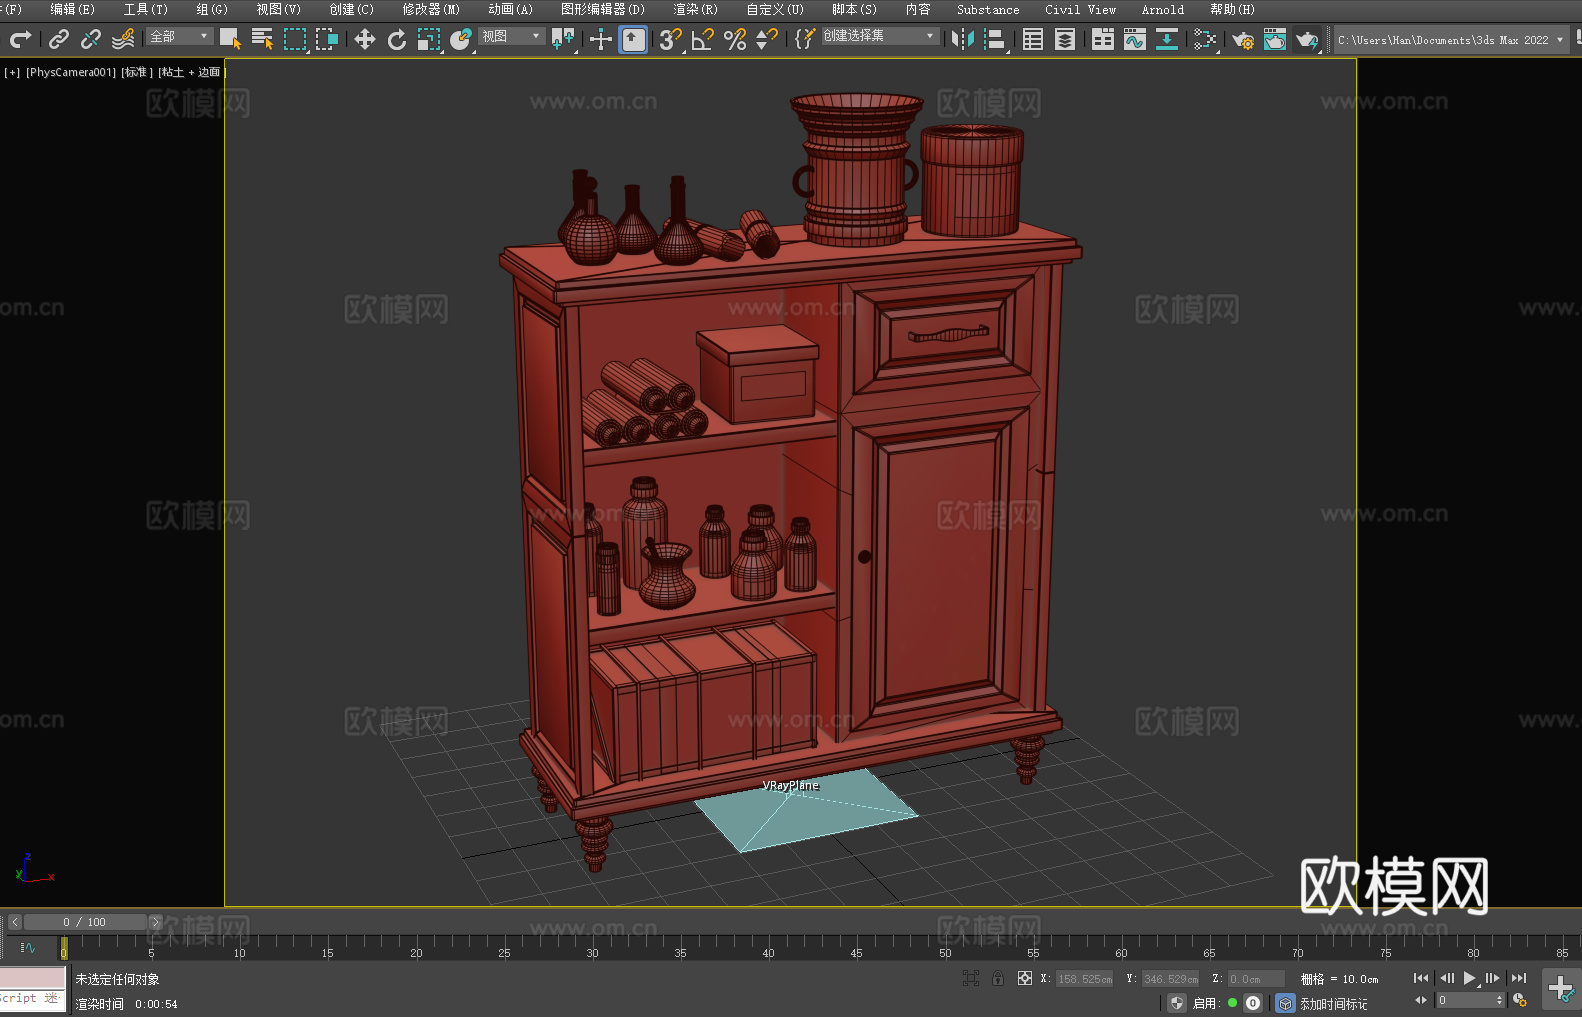Image resolution: width=1582 pixels, height=1017 pixels.
Task: Activate Select and Scale tool
Action: point(429,39)
